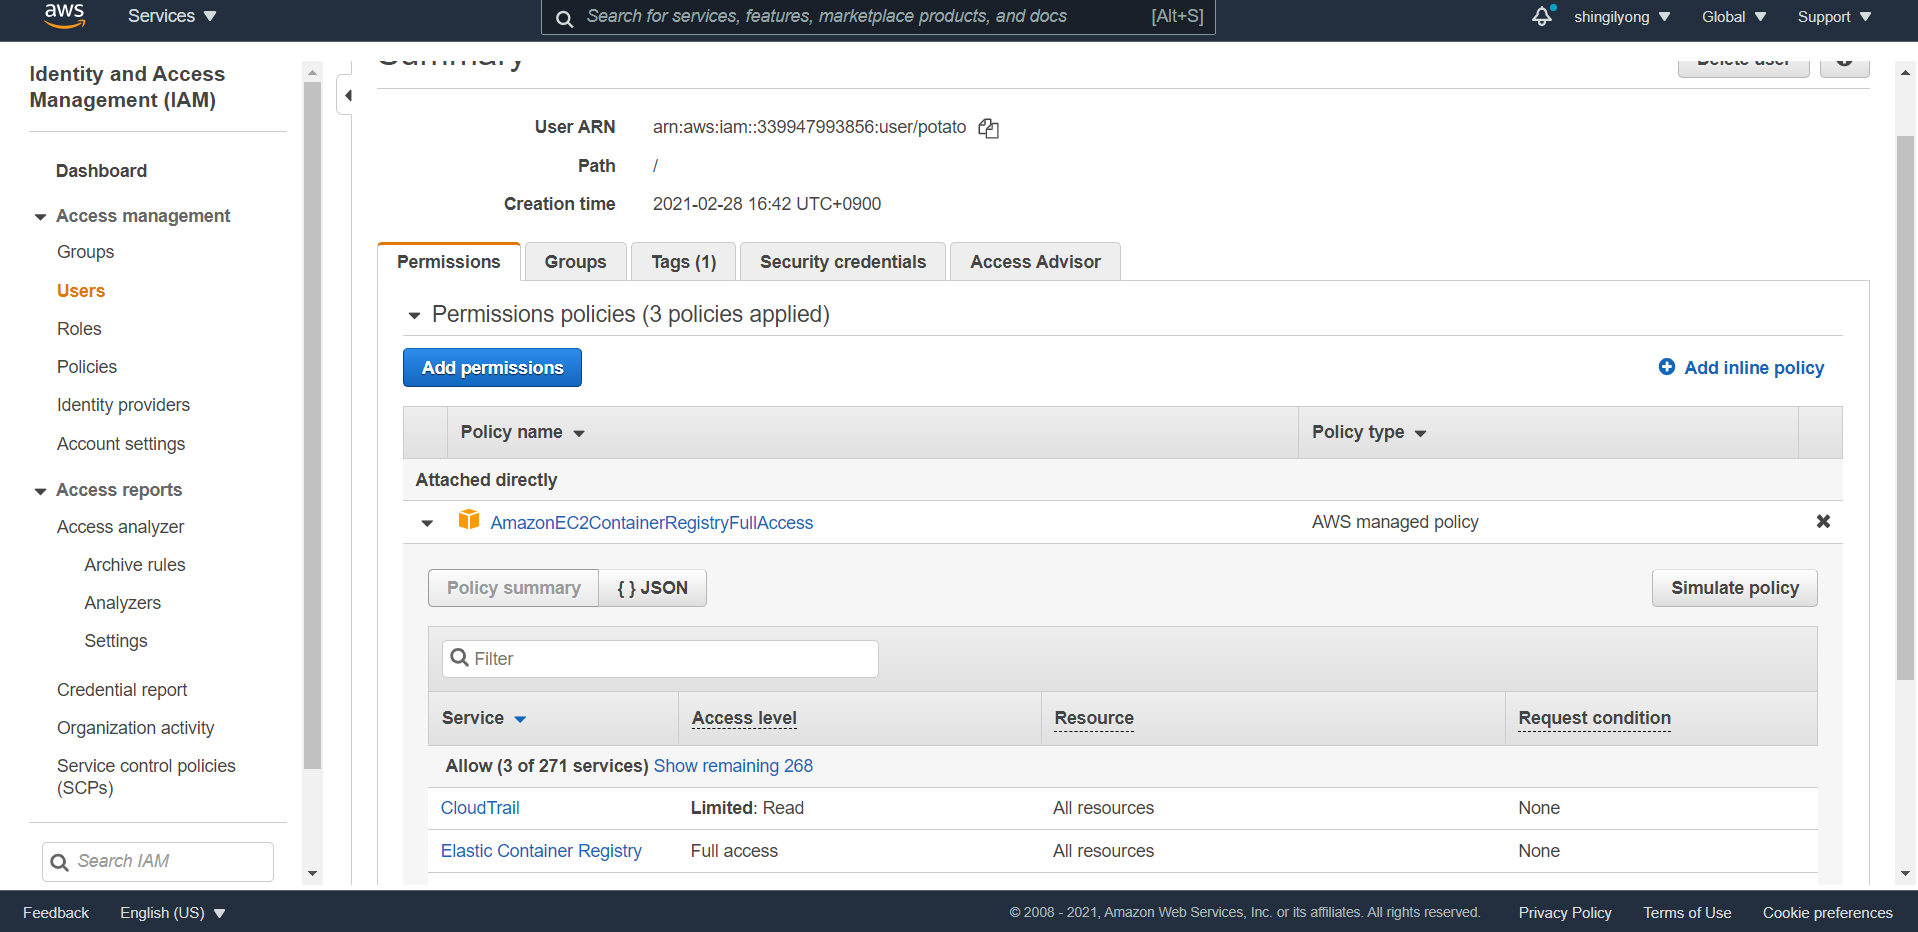The width and height of the screenshot is (1918, 932).
Task: Open Archive rules in the sidebar
Action: 135,565
